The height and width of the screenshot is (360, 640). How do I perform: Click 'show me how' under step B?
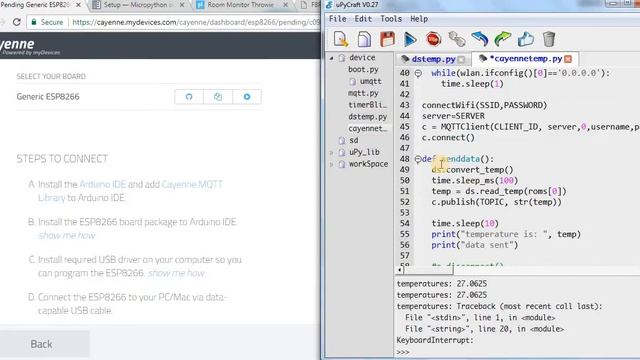(67, 236)
